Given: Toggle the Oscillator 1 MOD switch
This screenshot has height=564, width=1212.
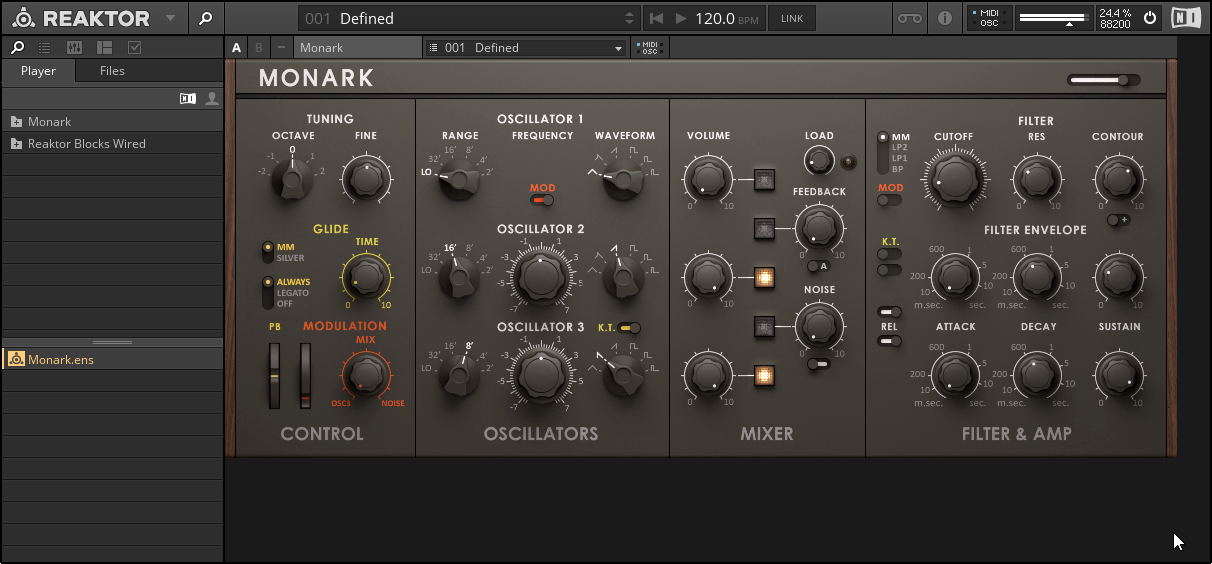Looking at the screenshot, I should coord(543,201).
